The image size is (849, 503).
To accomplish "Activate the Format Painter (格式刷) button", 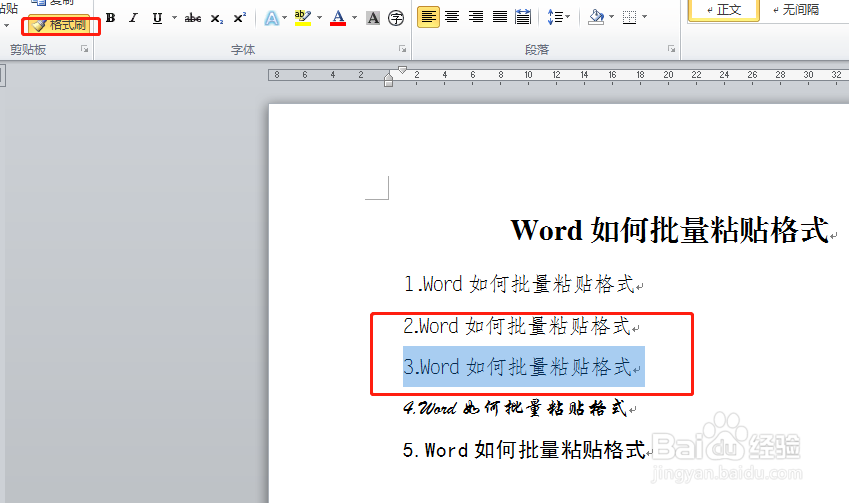I will point(60,25).
